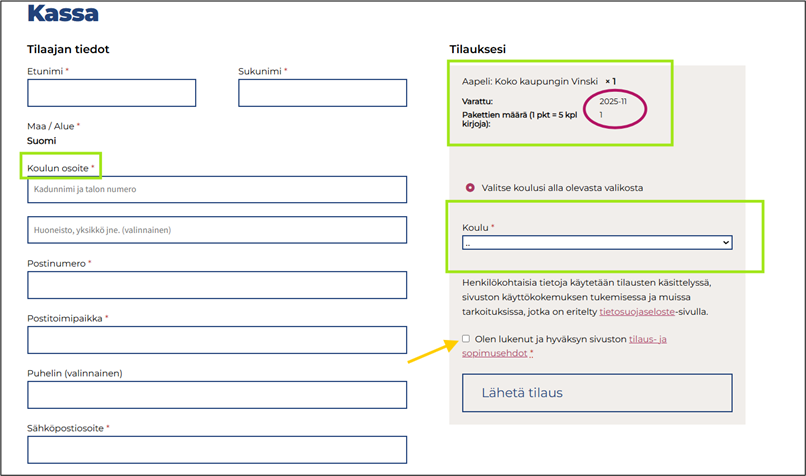Click the Suomi country value
The height and width of the screenshot is (476, 806).
pyautogui.click(x=41, y=141)
